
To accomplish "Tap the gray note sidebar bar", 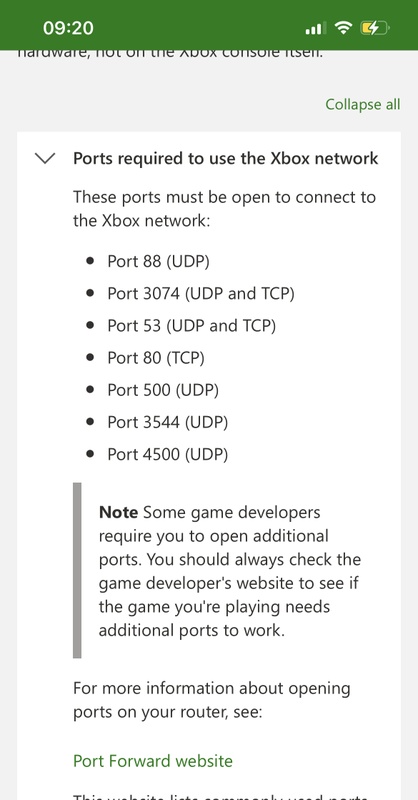I will pos(77,570).
